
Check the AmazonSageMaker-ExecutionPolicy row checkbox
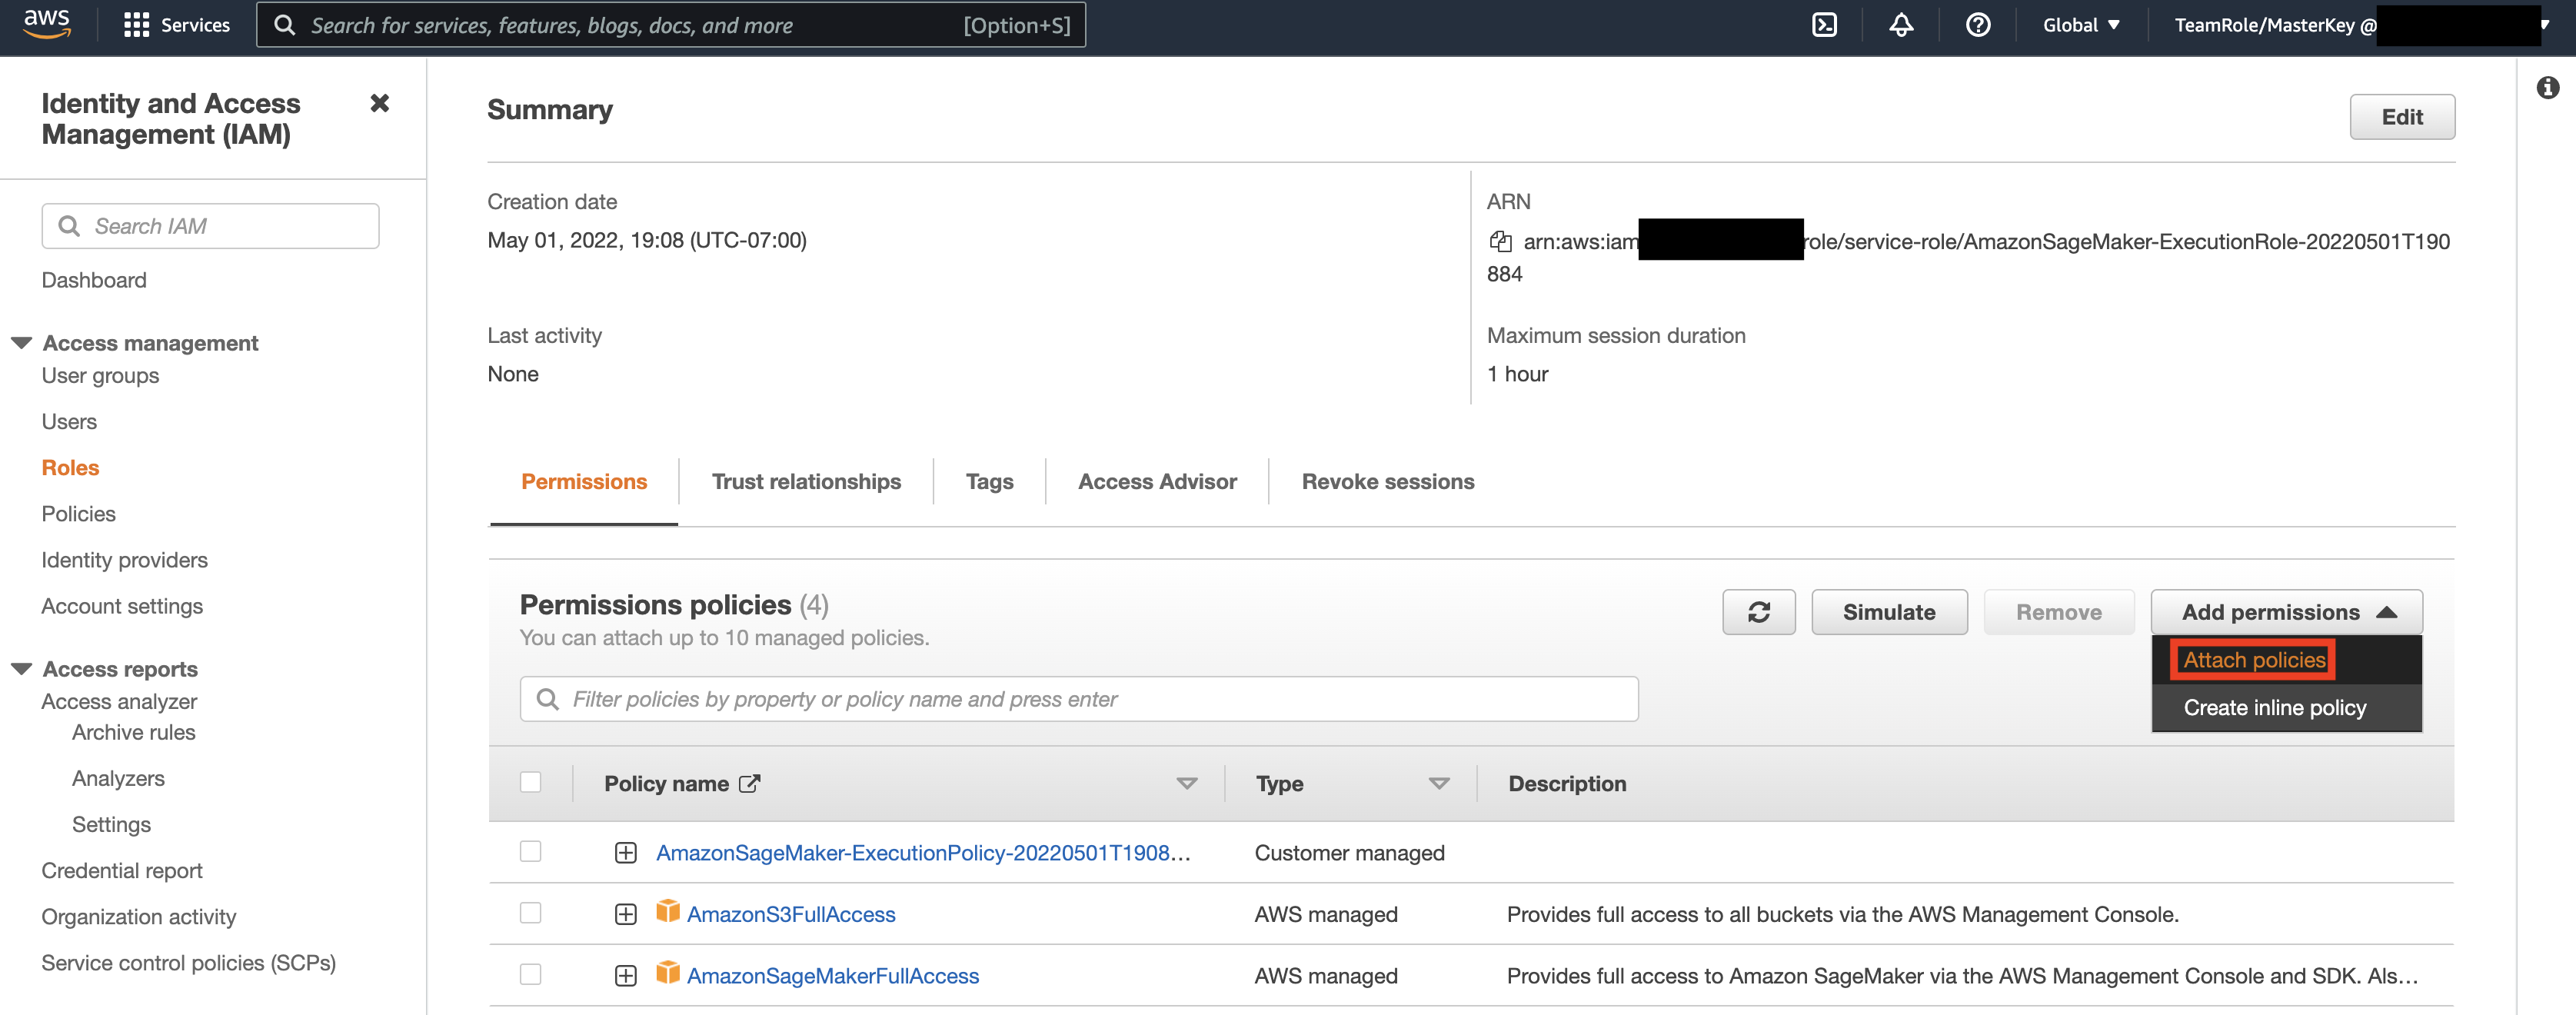pyautogui.click(x=530, y=851)
